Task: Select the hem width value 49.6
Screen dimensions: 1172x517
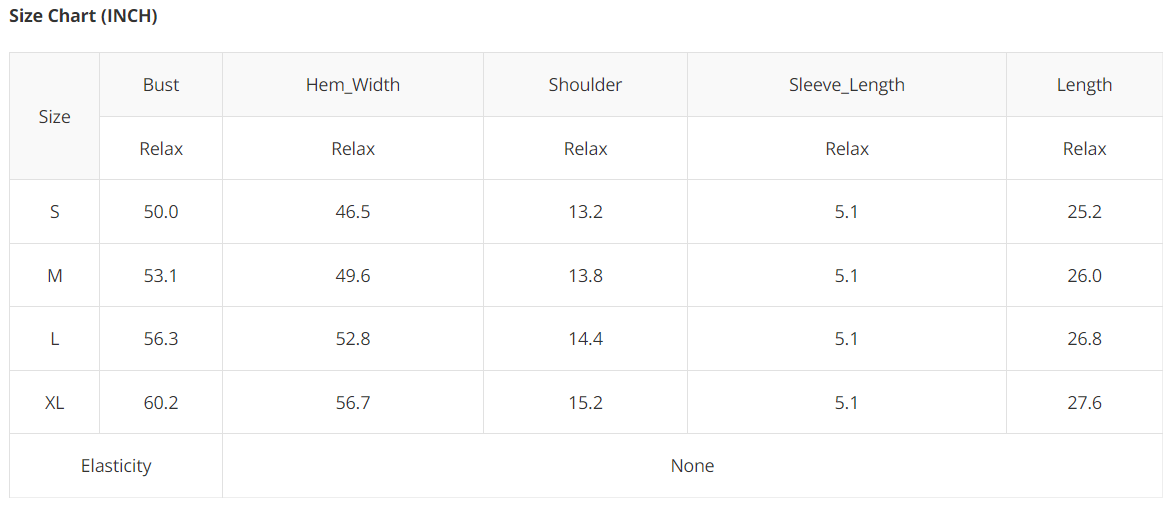Action: click(353, 276)
